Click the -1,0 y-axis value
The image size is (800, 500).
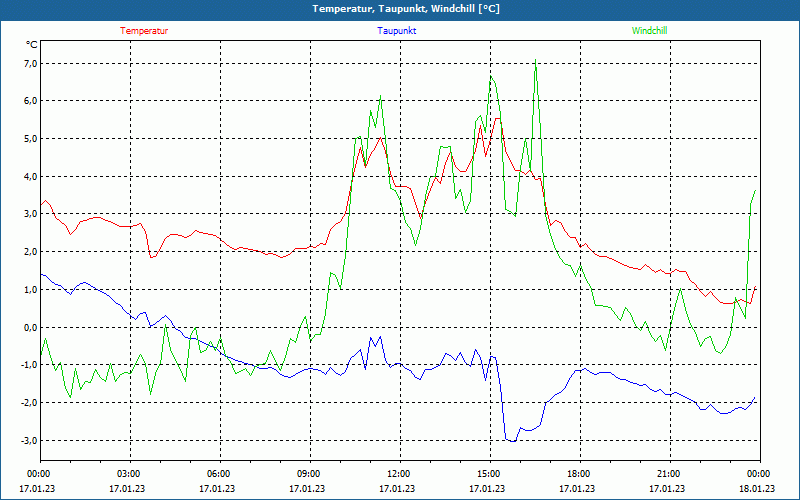[28, 365]
